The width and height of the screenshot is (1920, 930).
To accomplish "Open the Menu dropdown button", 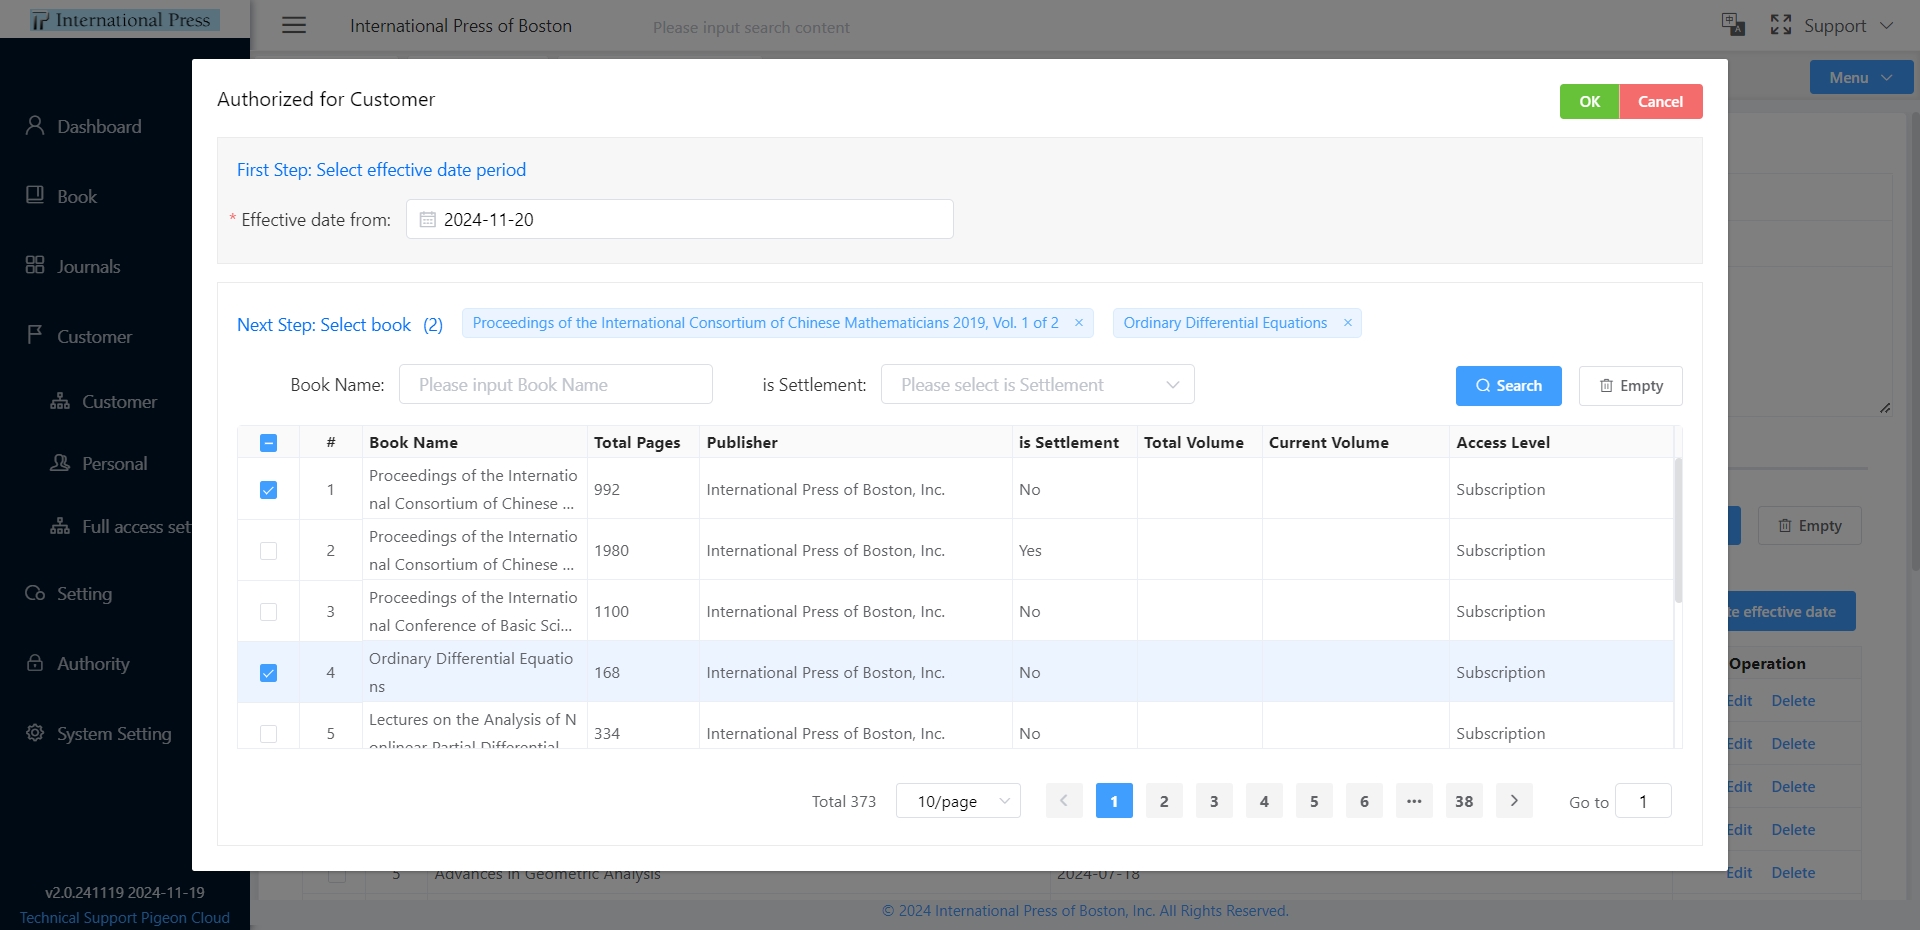I will (1861, 78).
